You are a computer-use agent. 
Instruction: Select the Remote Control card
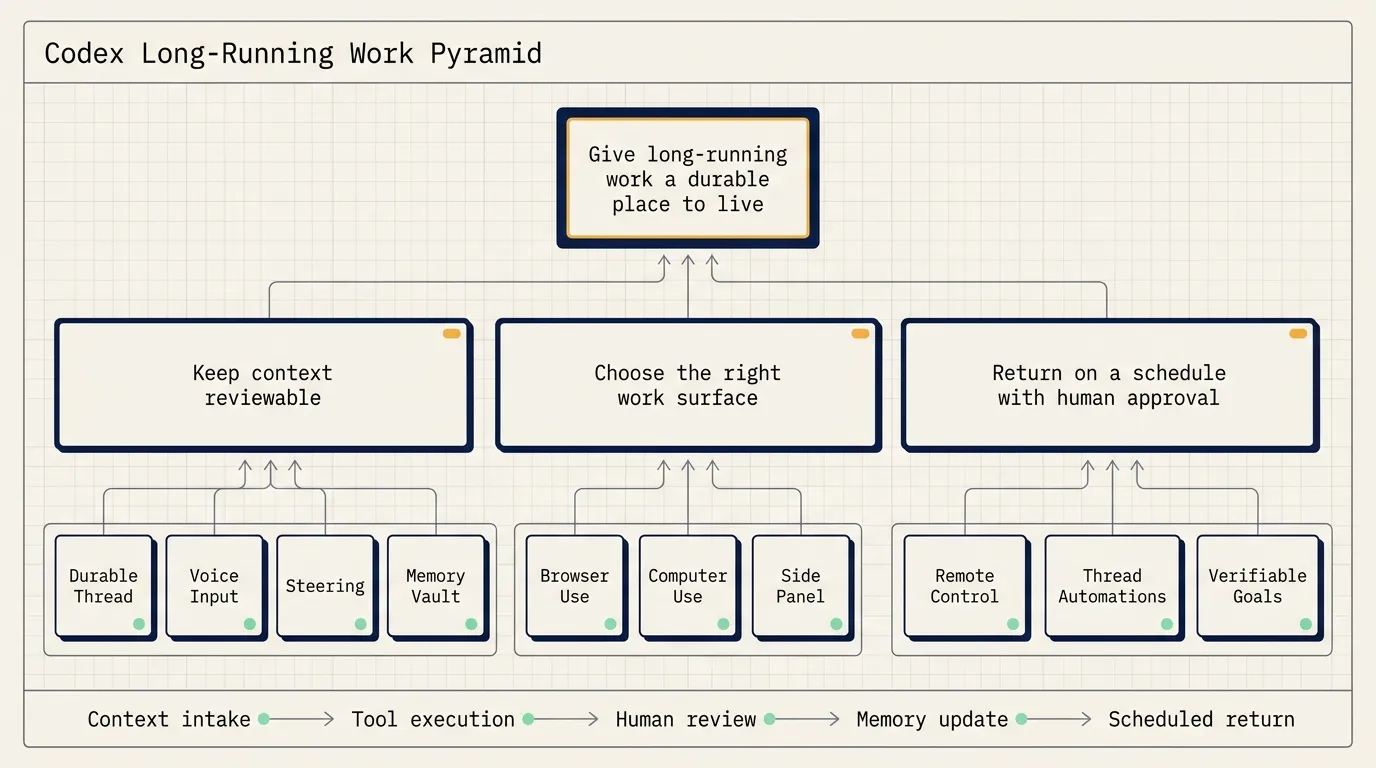[x=966, y=587]
